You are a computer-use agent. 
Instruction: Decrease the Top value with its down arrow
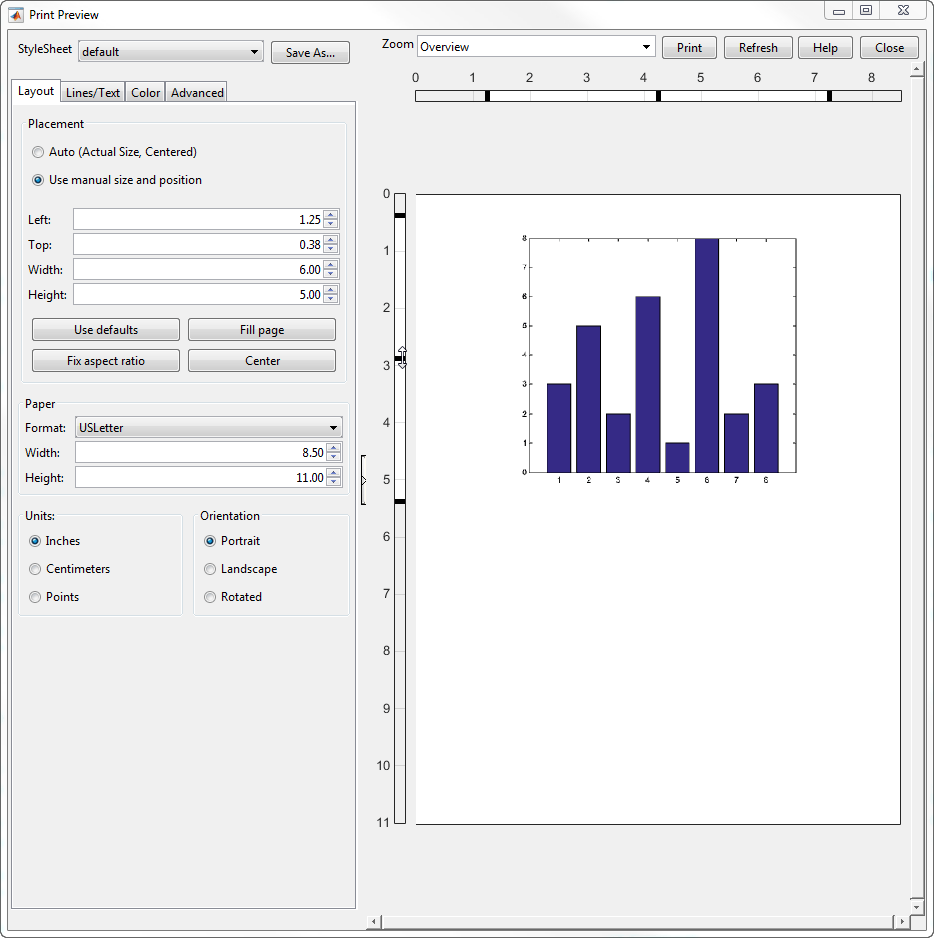tap(331, 249)
